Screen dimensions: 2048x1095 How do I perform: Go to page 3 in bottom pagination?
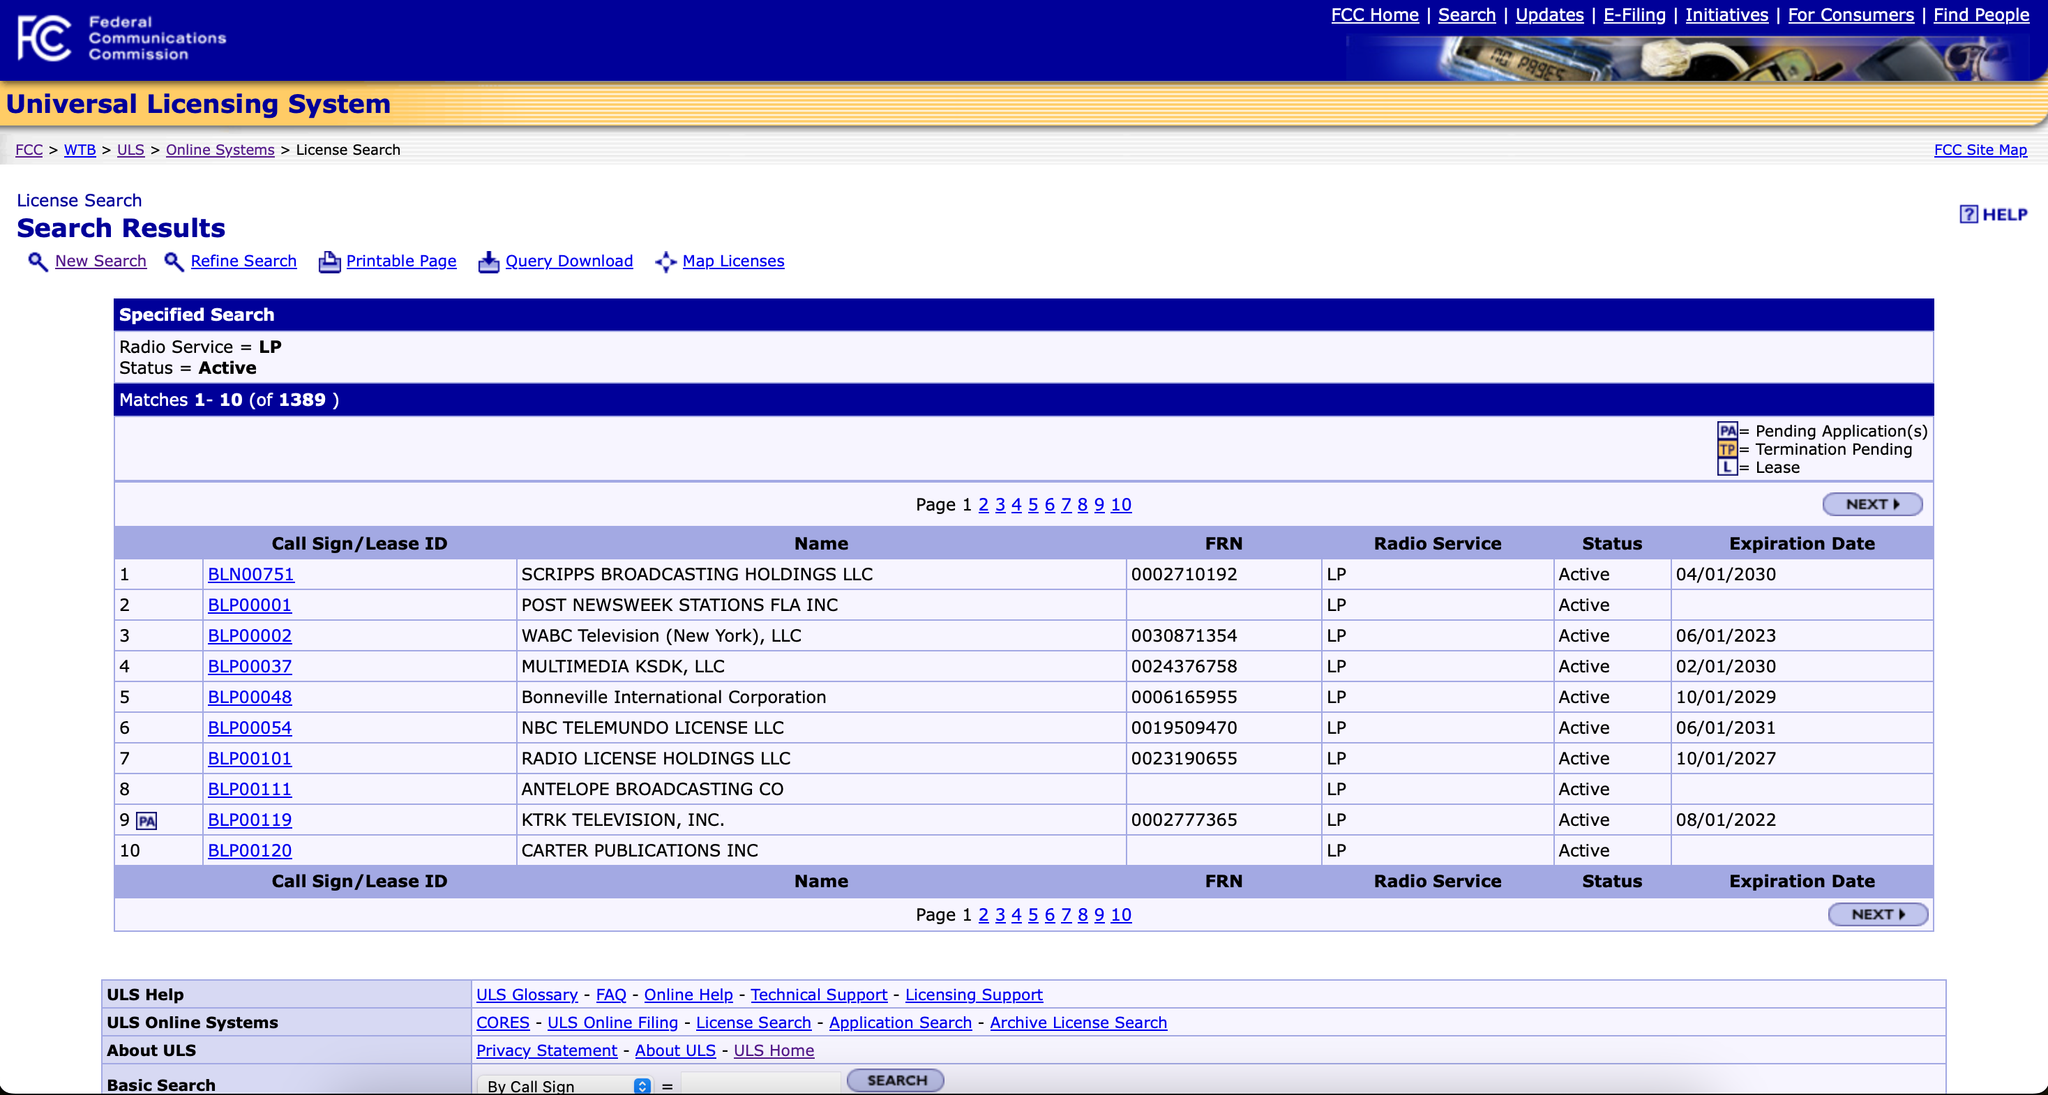point(1000,915)
